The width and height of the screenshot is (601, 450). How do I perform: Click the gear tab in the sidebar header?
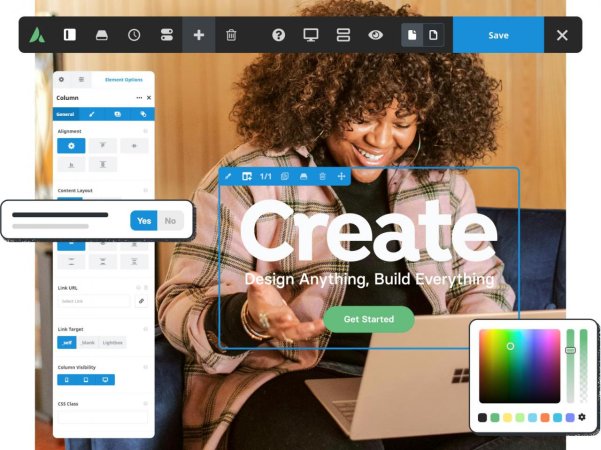[x=61, y=79]
